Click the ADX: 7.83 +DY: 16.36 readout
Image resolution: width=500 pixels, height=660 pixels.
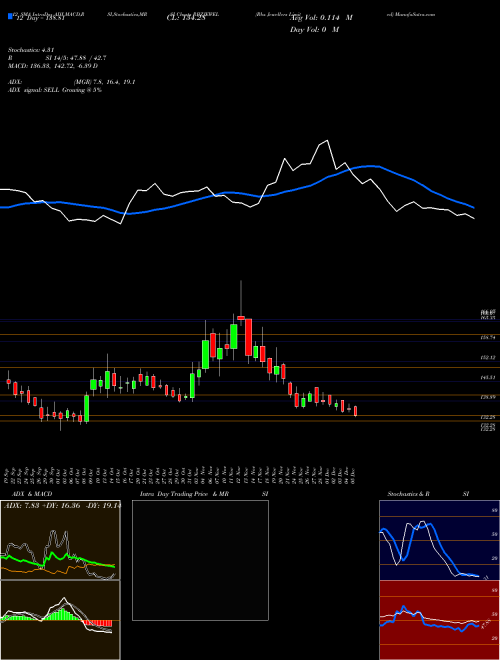tap(62, 505)
